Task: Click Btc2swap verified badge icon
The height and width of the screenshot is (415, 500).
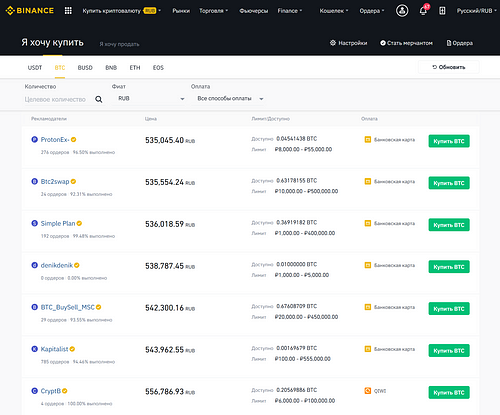Action: [73, 181]
